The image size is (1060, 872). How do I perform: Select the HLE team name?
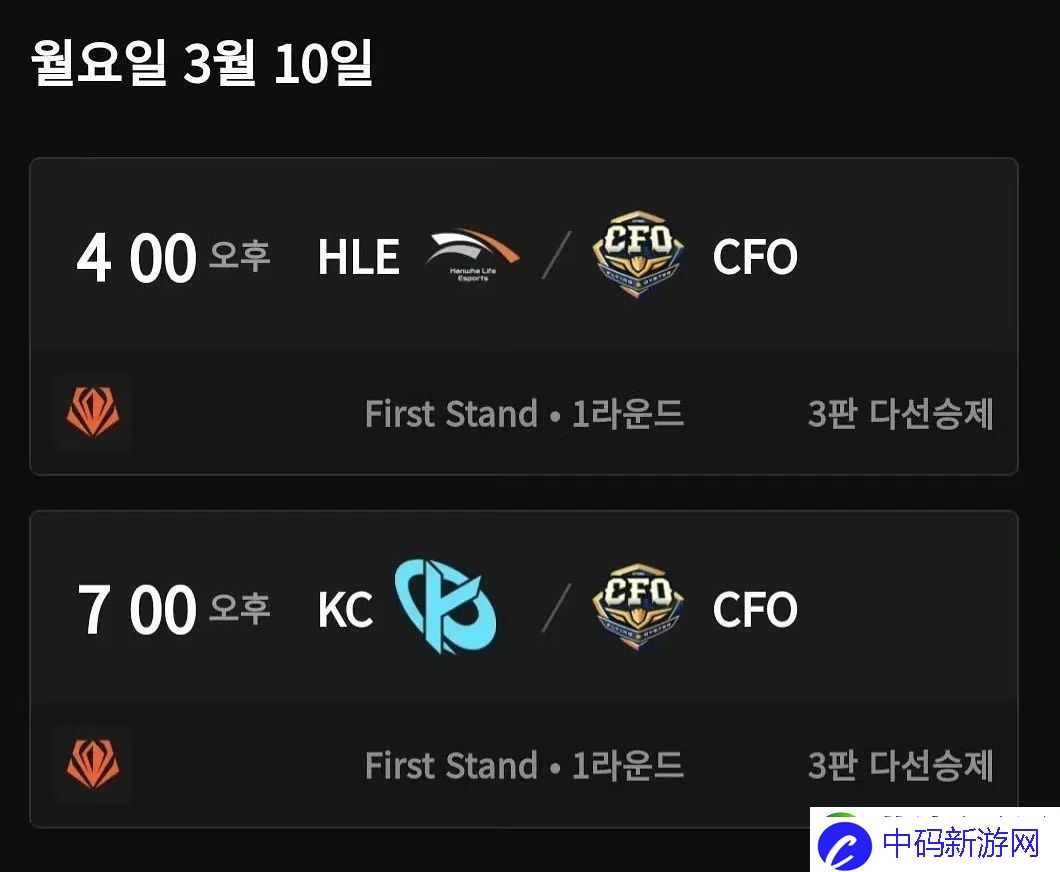(x=358, y=257)
